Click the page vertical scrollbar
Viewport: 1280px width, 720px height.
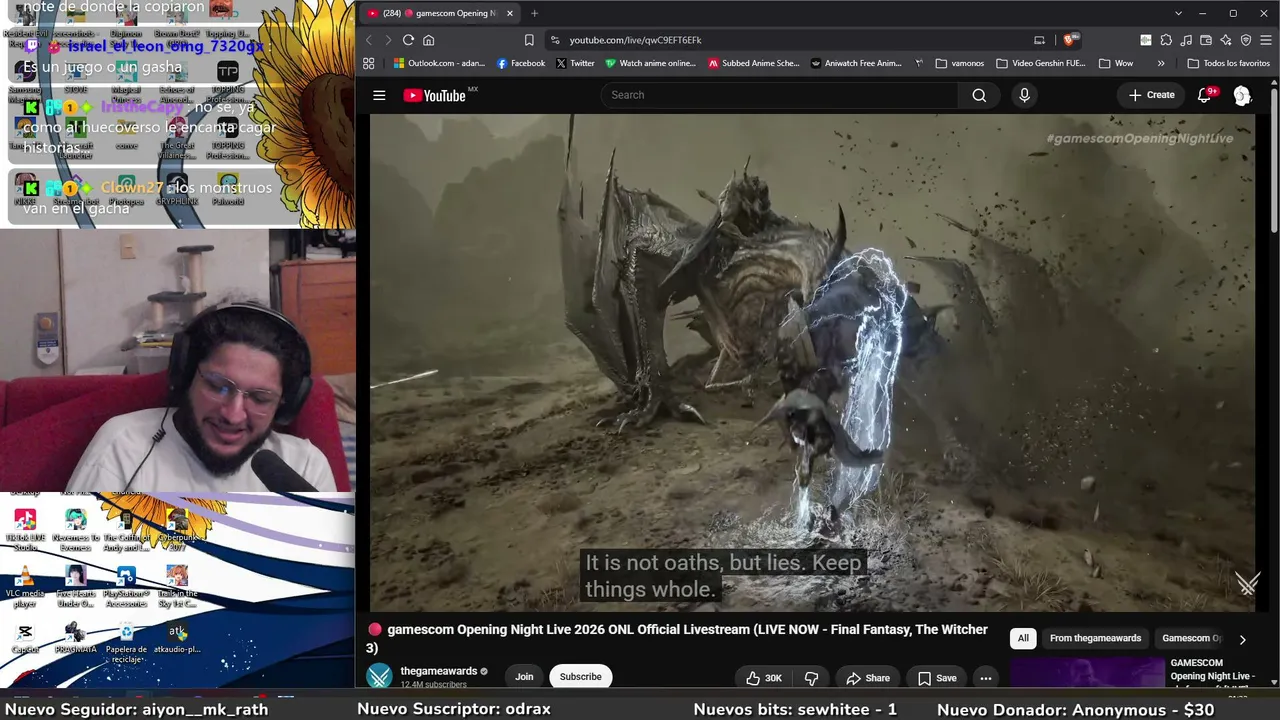pyautogui.click(x=1274, y=160)
